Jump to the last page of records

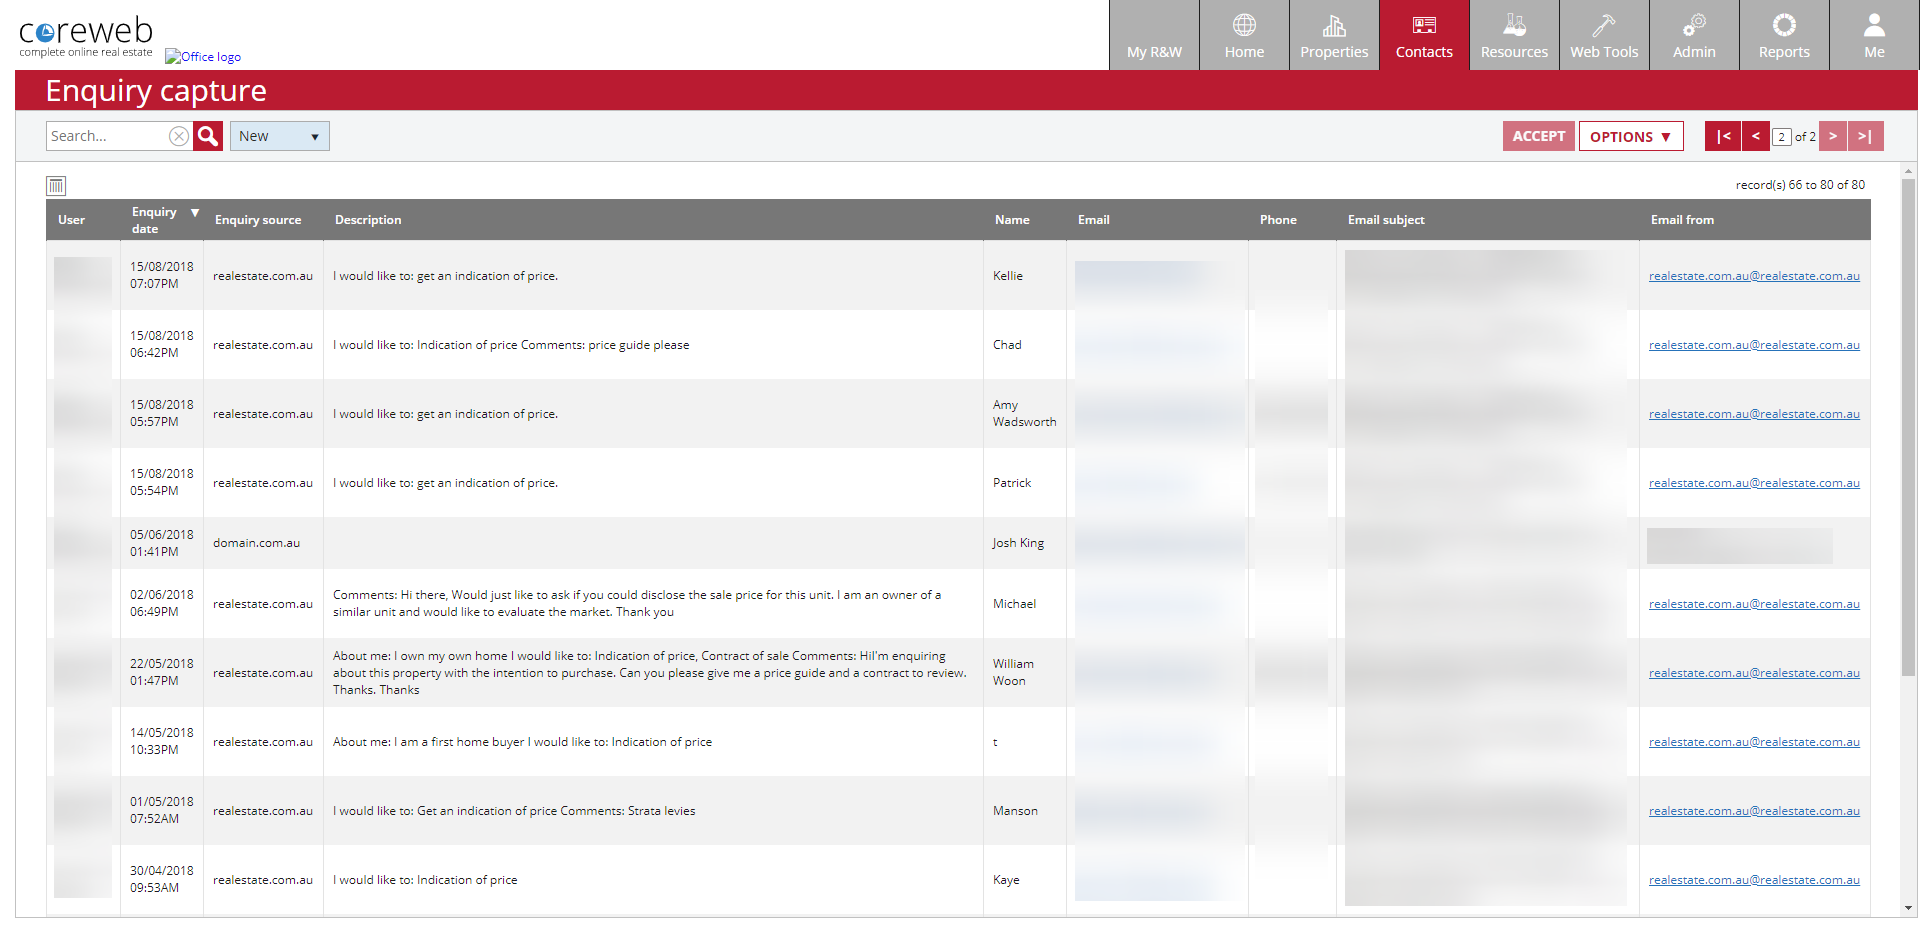1865,136
